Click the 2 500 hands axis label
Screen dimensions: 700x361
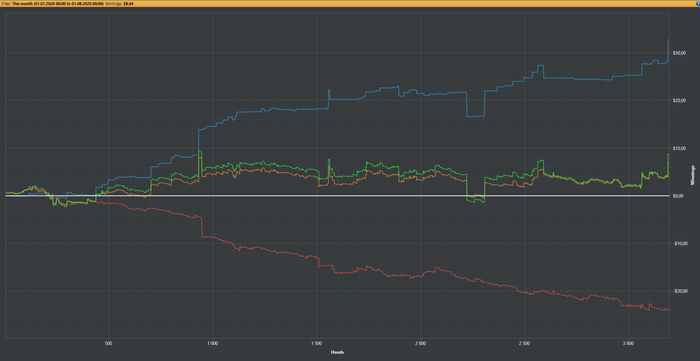(524, 344)
